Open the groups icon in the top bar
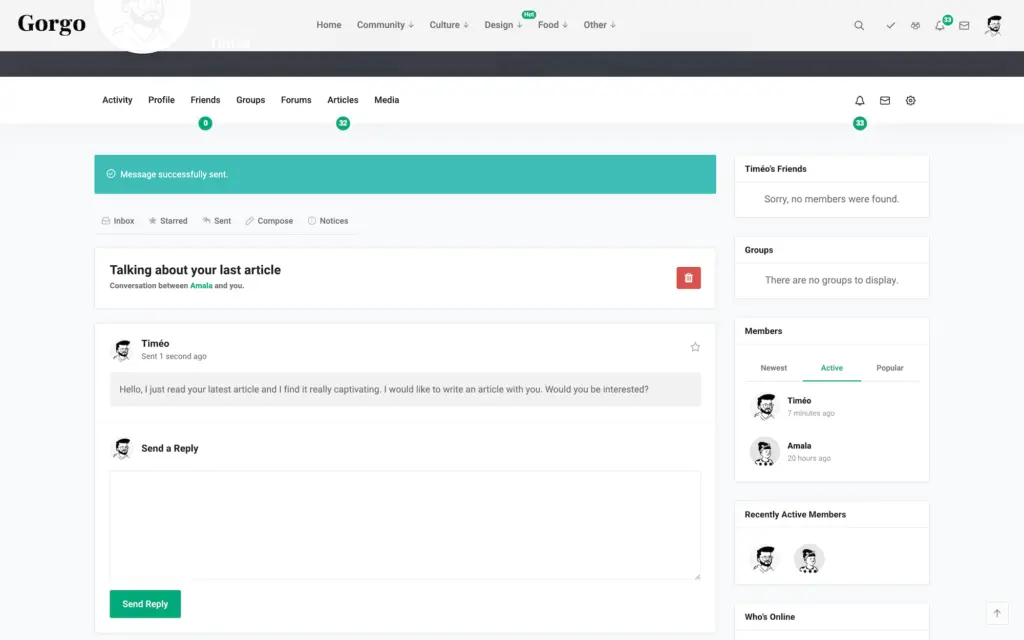The width and height of the screenshot is (1024, 640). 915,25
